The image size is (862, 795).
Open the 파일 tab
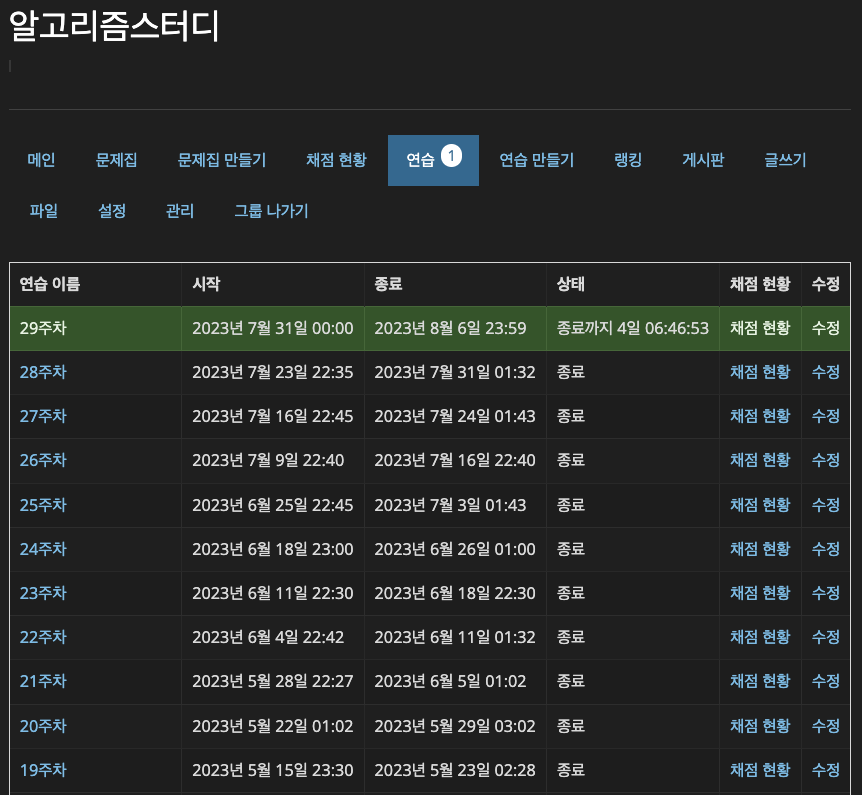pos(43,211)
